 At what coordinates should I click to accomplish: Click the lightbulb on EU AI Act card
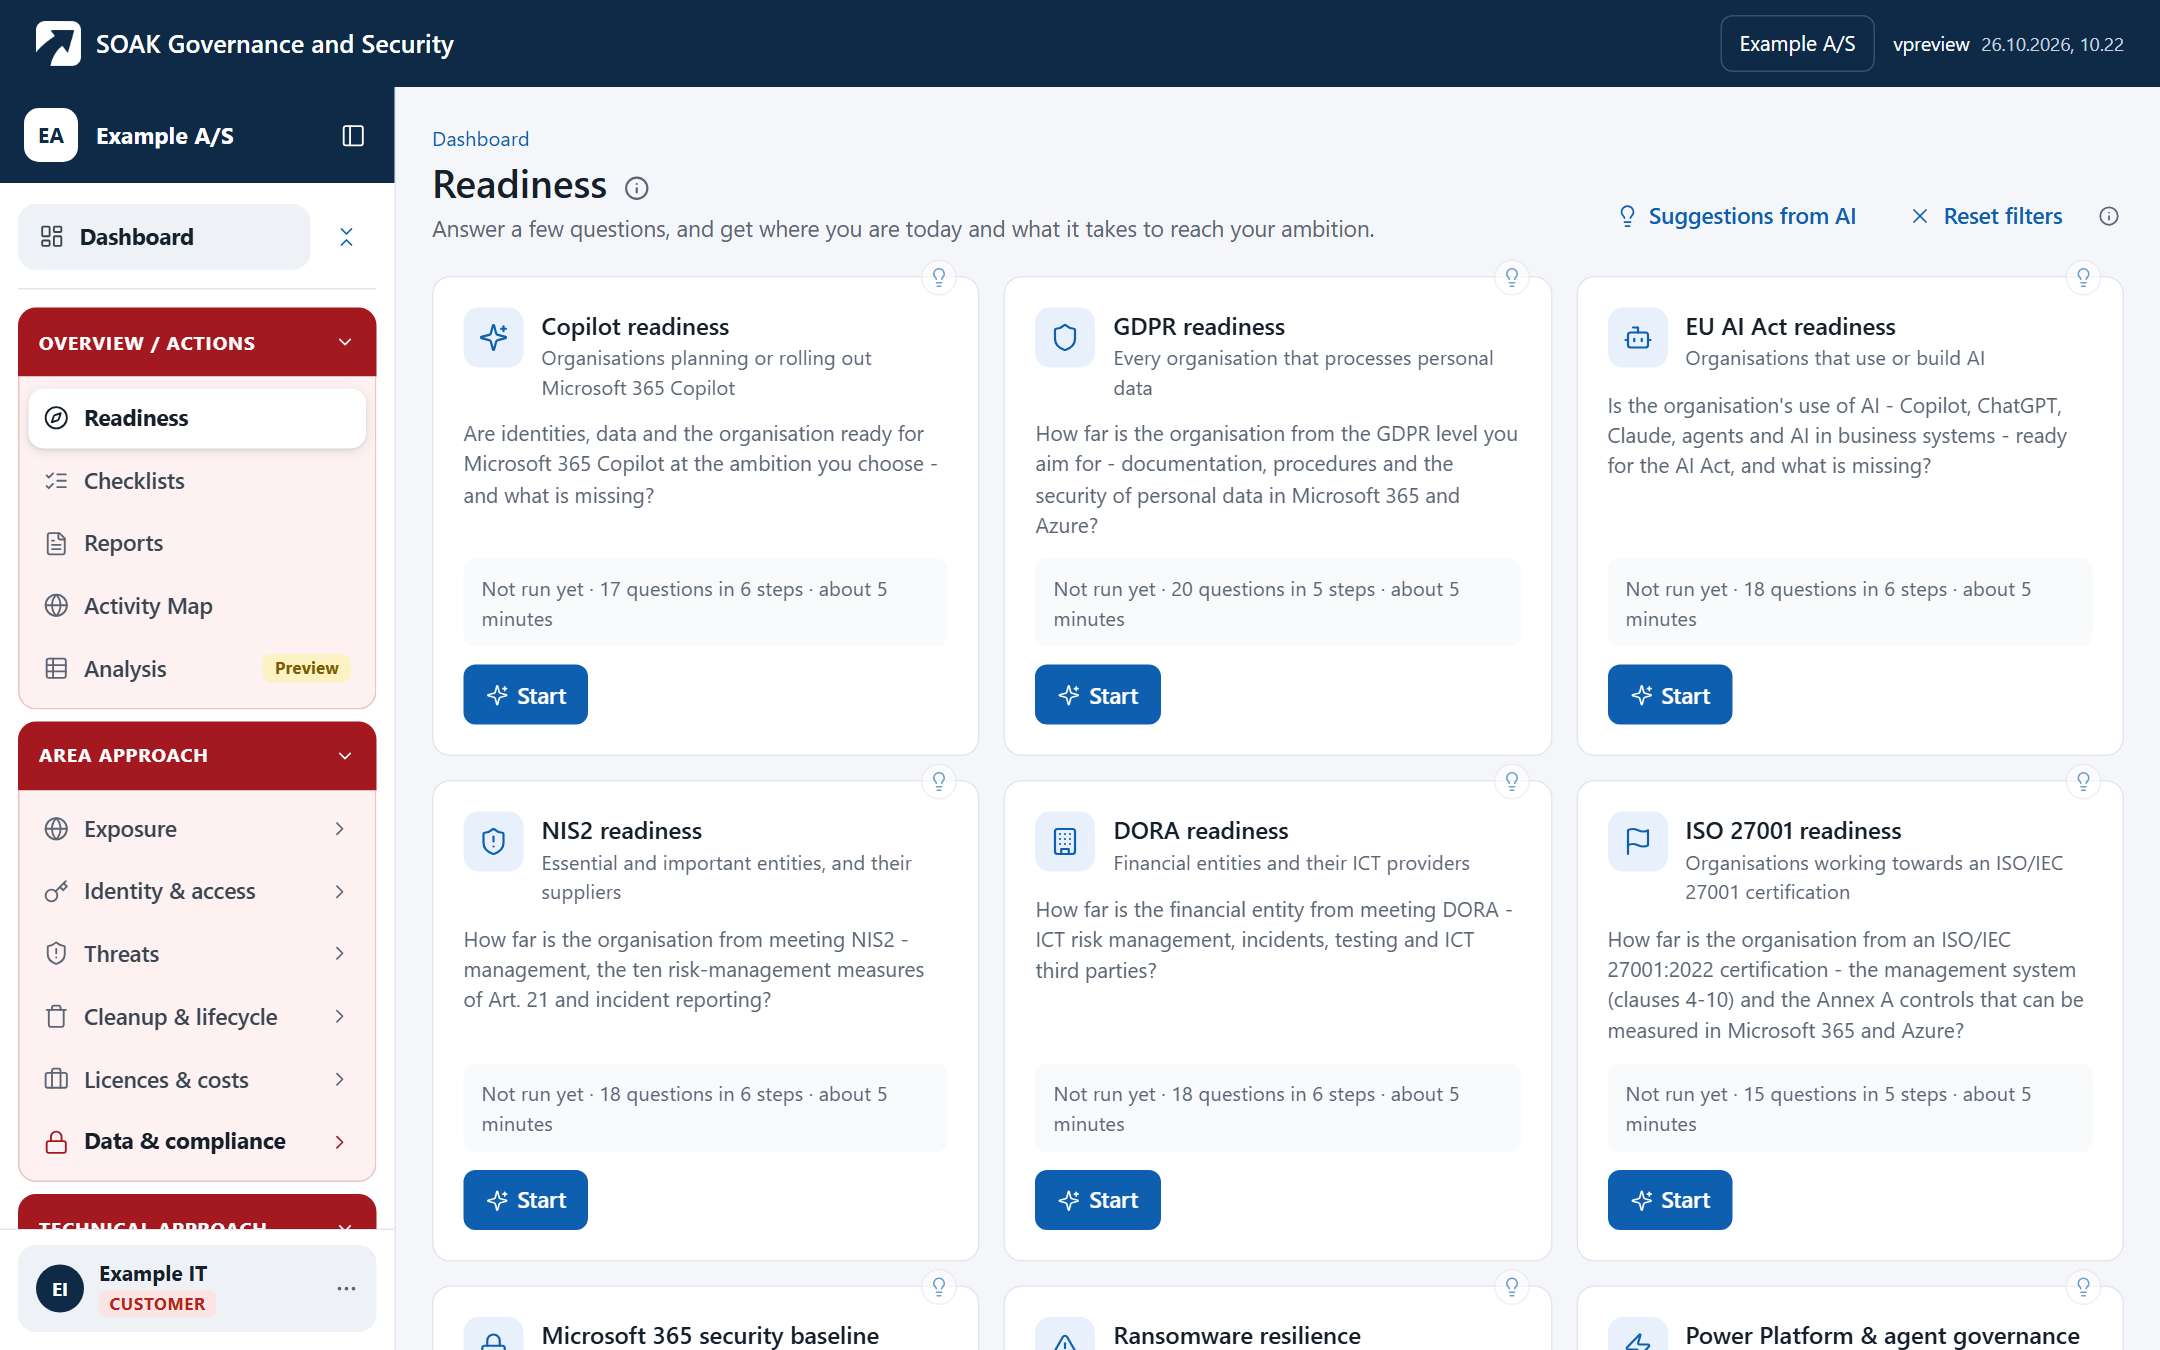point(2084,277)
